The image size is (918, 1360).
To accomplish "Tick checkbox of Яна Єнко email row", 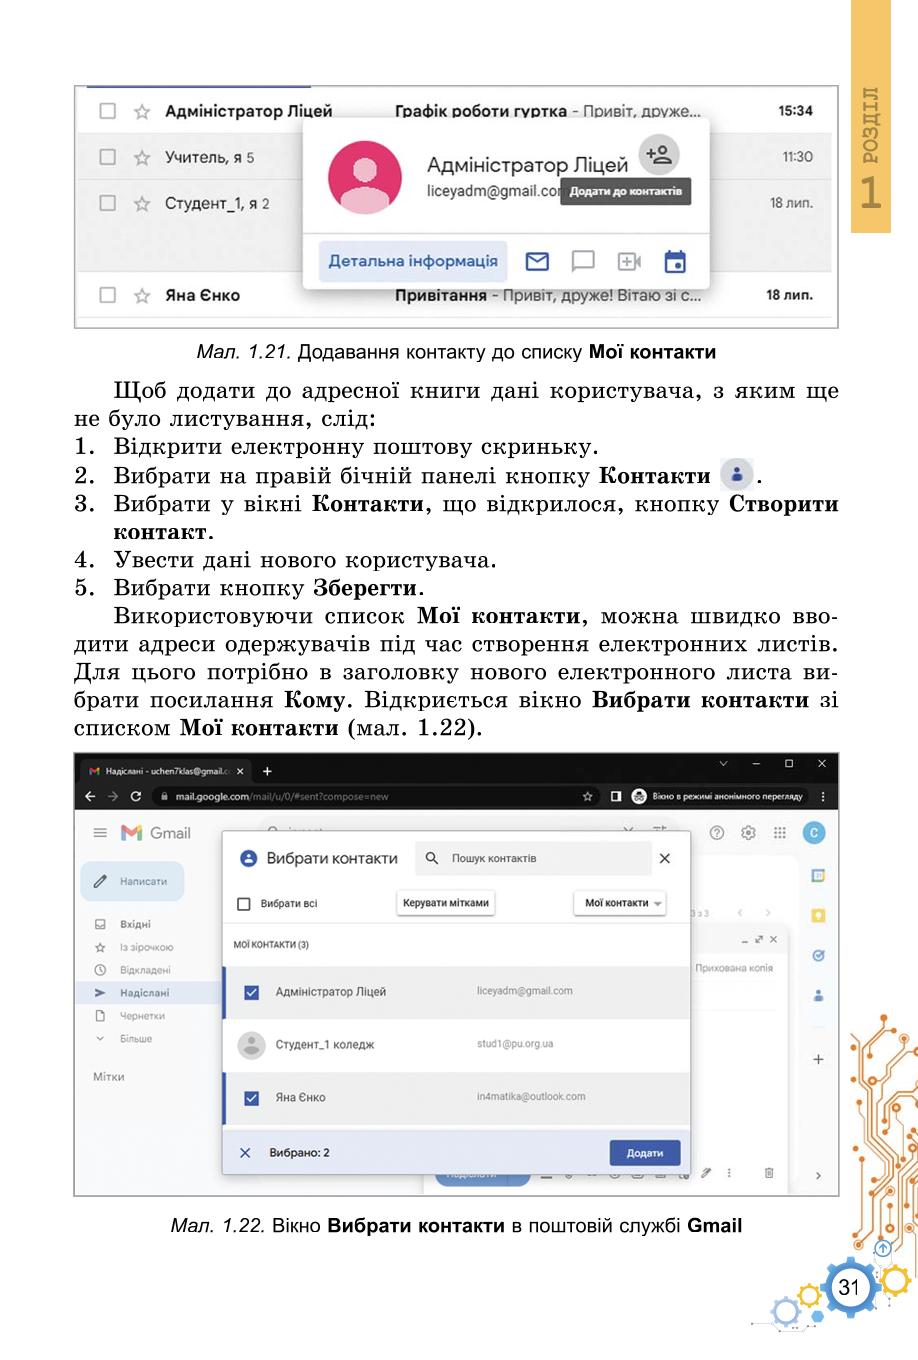I will tap(107, 295).
